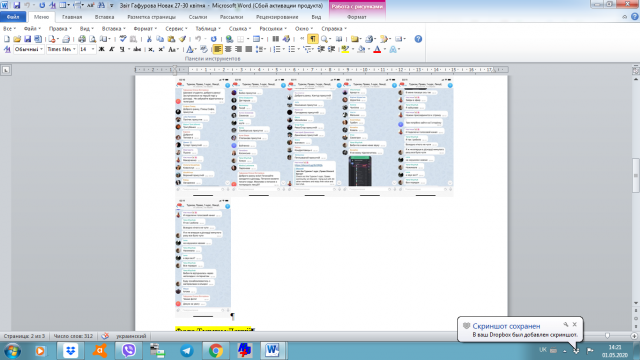The image size is (640, 360).
Task: Align text right
Action: (238, 49)
